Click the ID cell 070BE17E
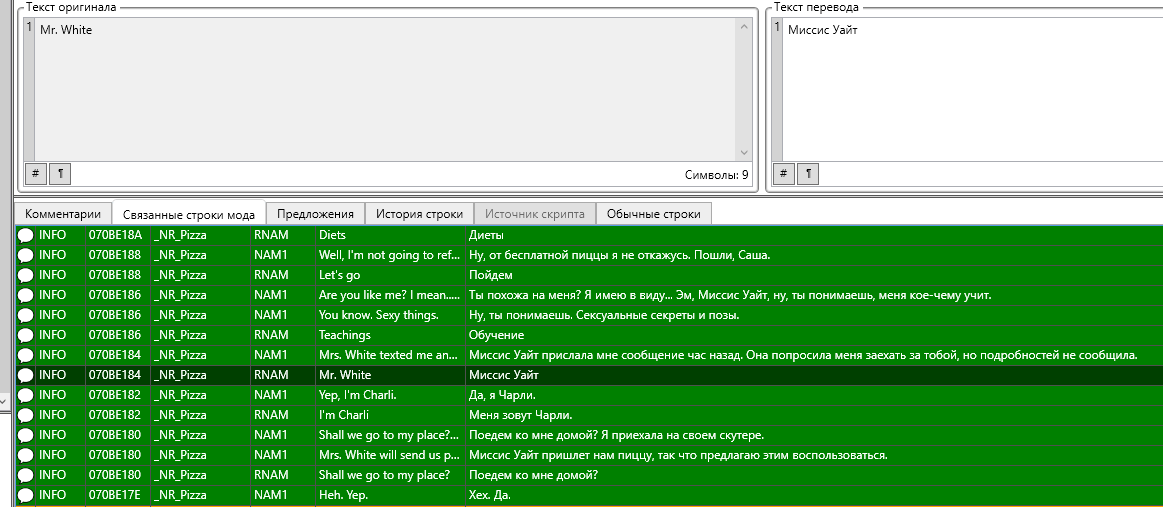This screenshot has width=1163, height=507. tap(118, 495)
